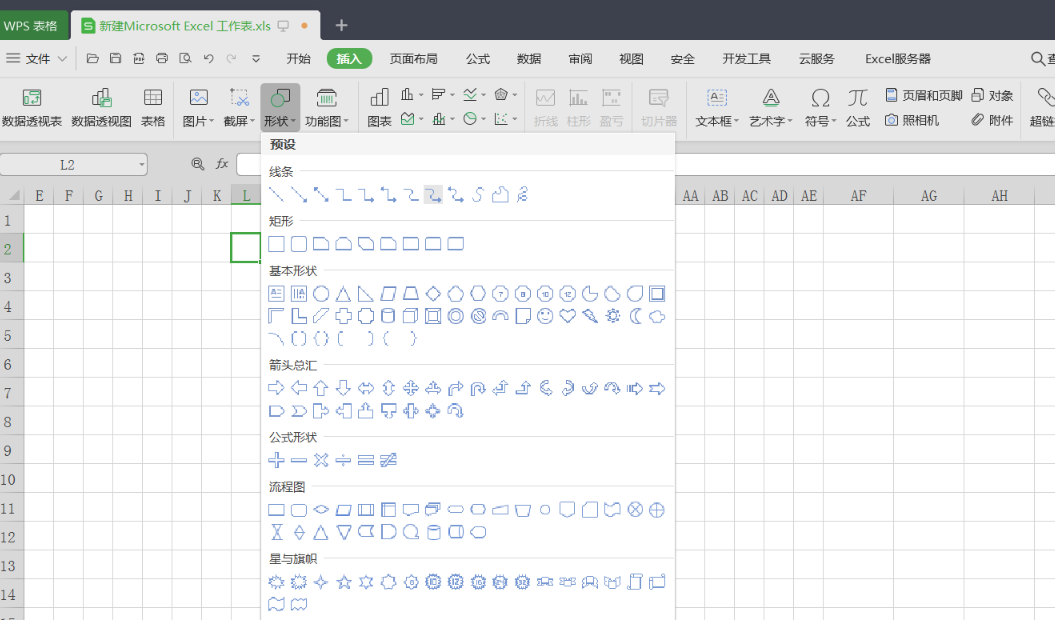Click the save icon in quick toolbar
The image size is (1055, 620).
tap(116, 59)
